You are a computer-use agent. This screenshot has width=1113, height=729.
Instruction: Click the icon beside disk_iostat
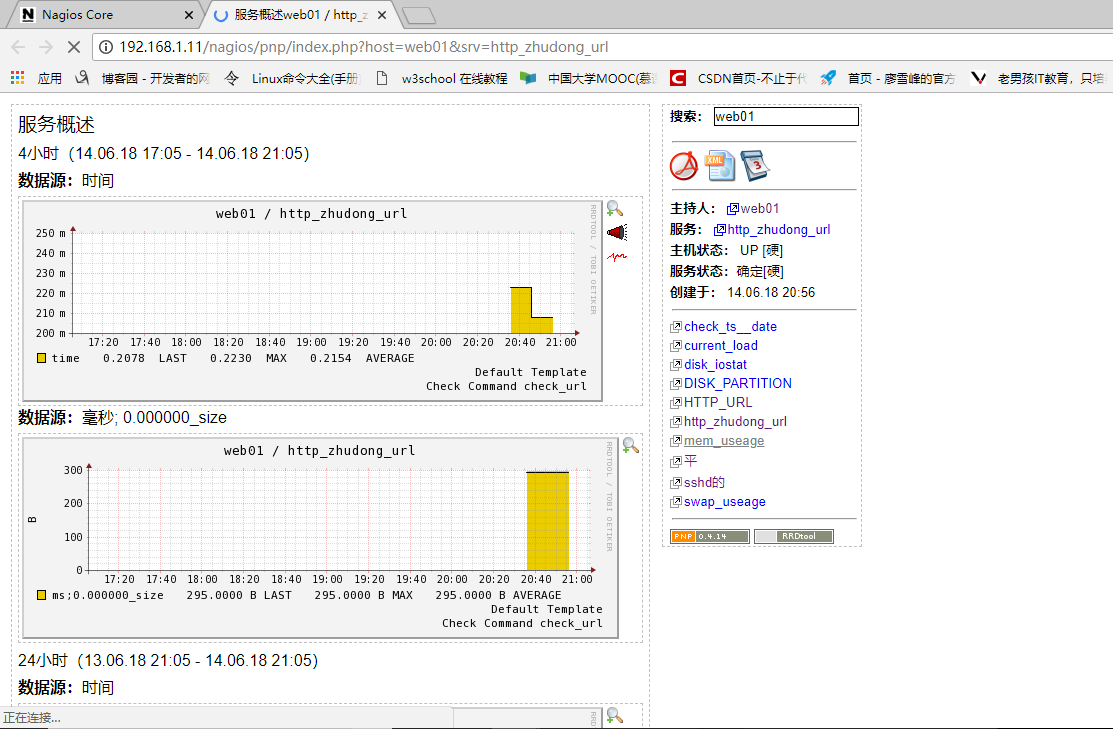(676, 365)
